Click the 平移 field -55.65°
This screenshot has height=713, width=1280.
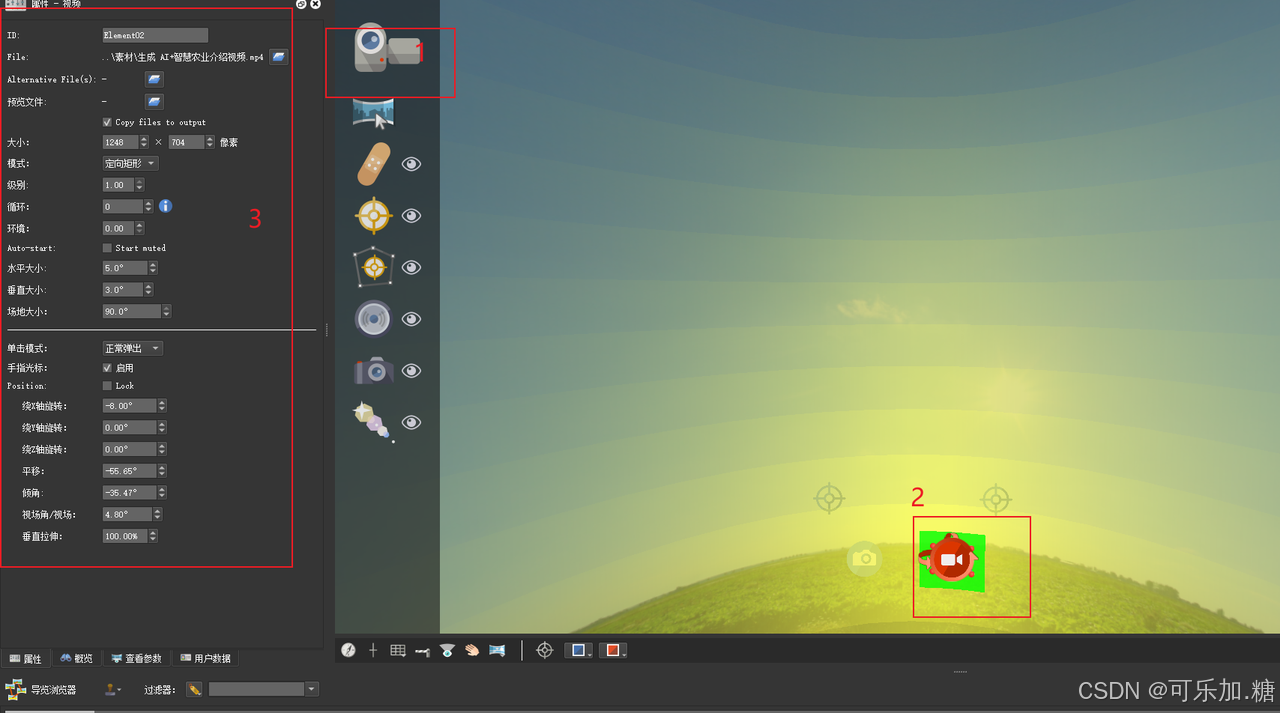(129, 470)
